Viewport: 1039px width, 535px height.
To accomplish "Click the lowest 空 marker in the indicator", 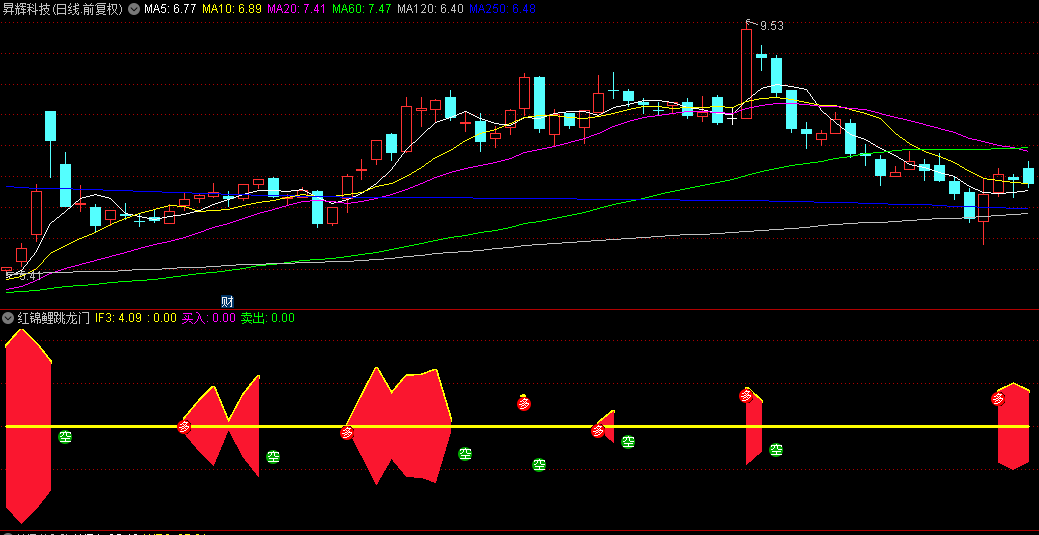I will coord(539,465).
